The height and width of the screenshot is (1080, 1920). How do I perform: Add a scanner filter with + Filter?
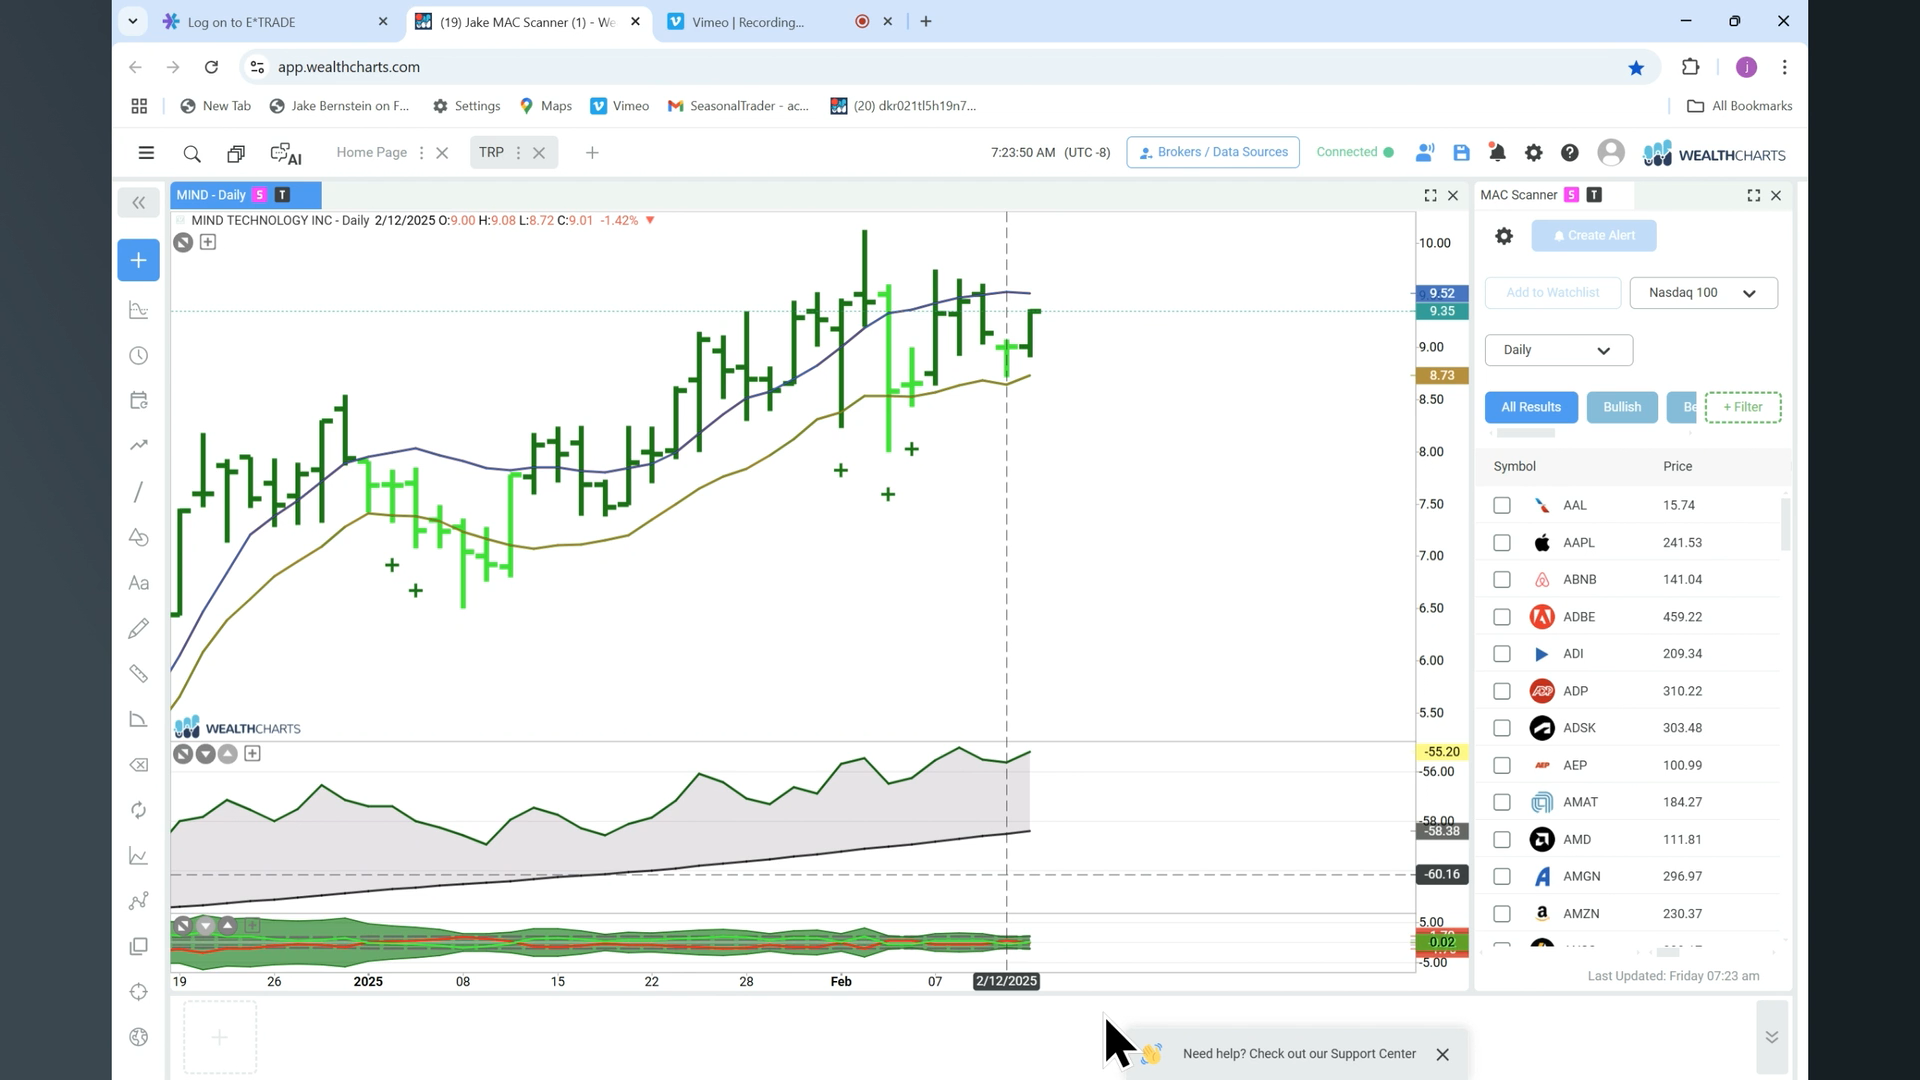pyautogui.click(x=1743, y=407)
